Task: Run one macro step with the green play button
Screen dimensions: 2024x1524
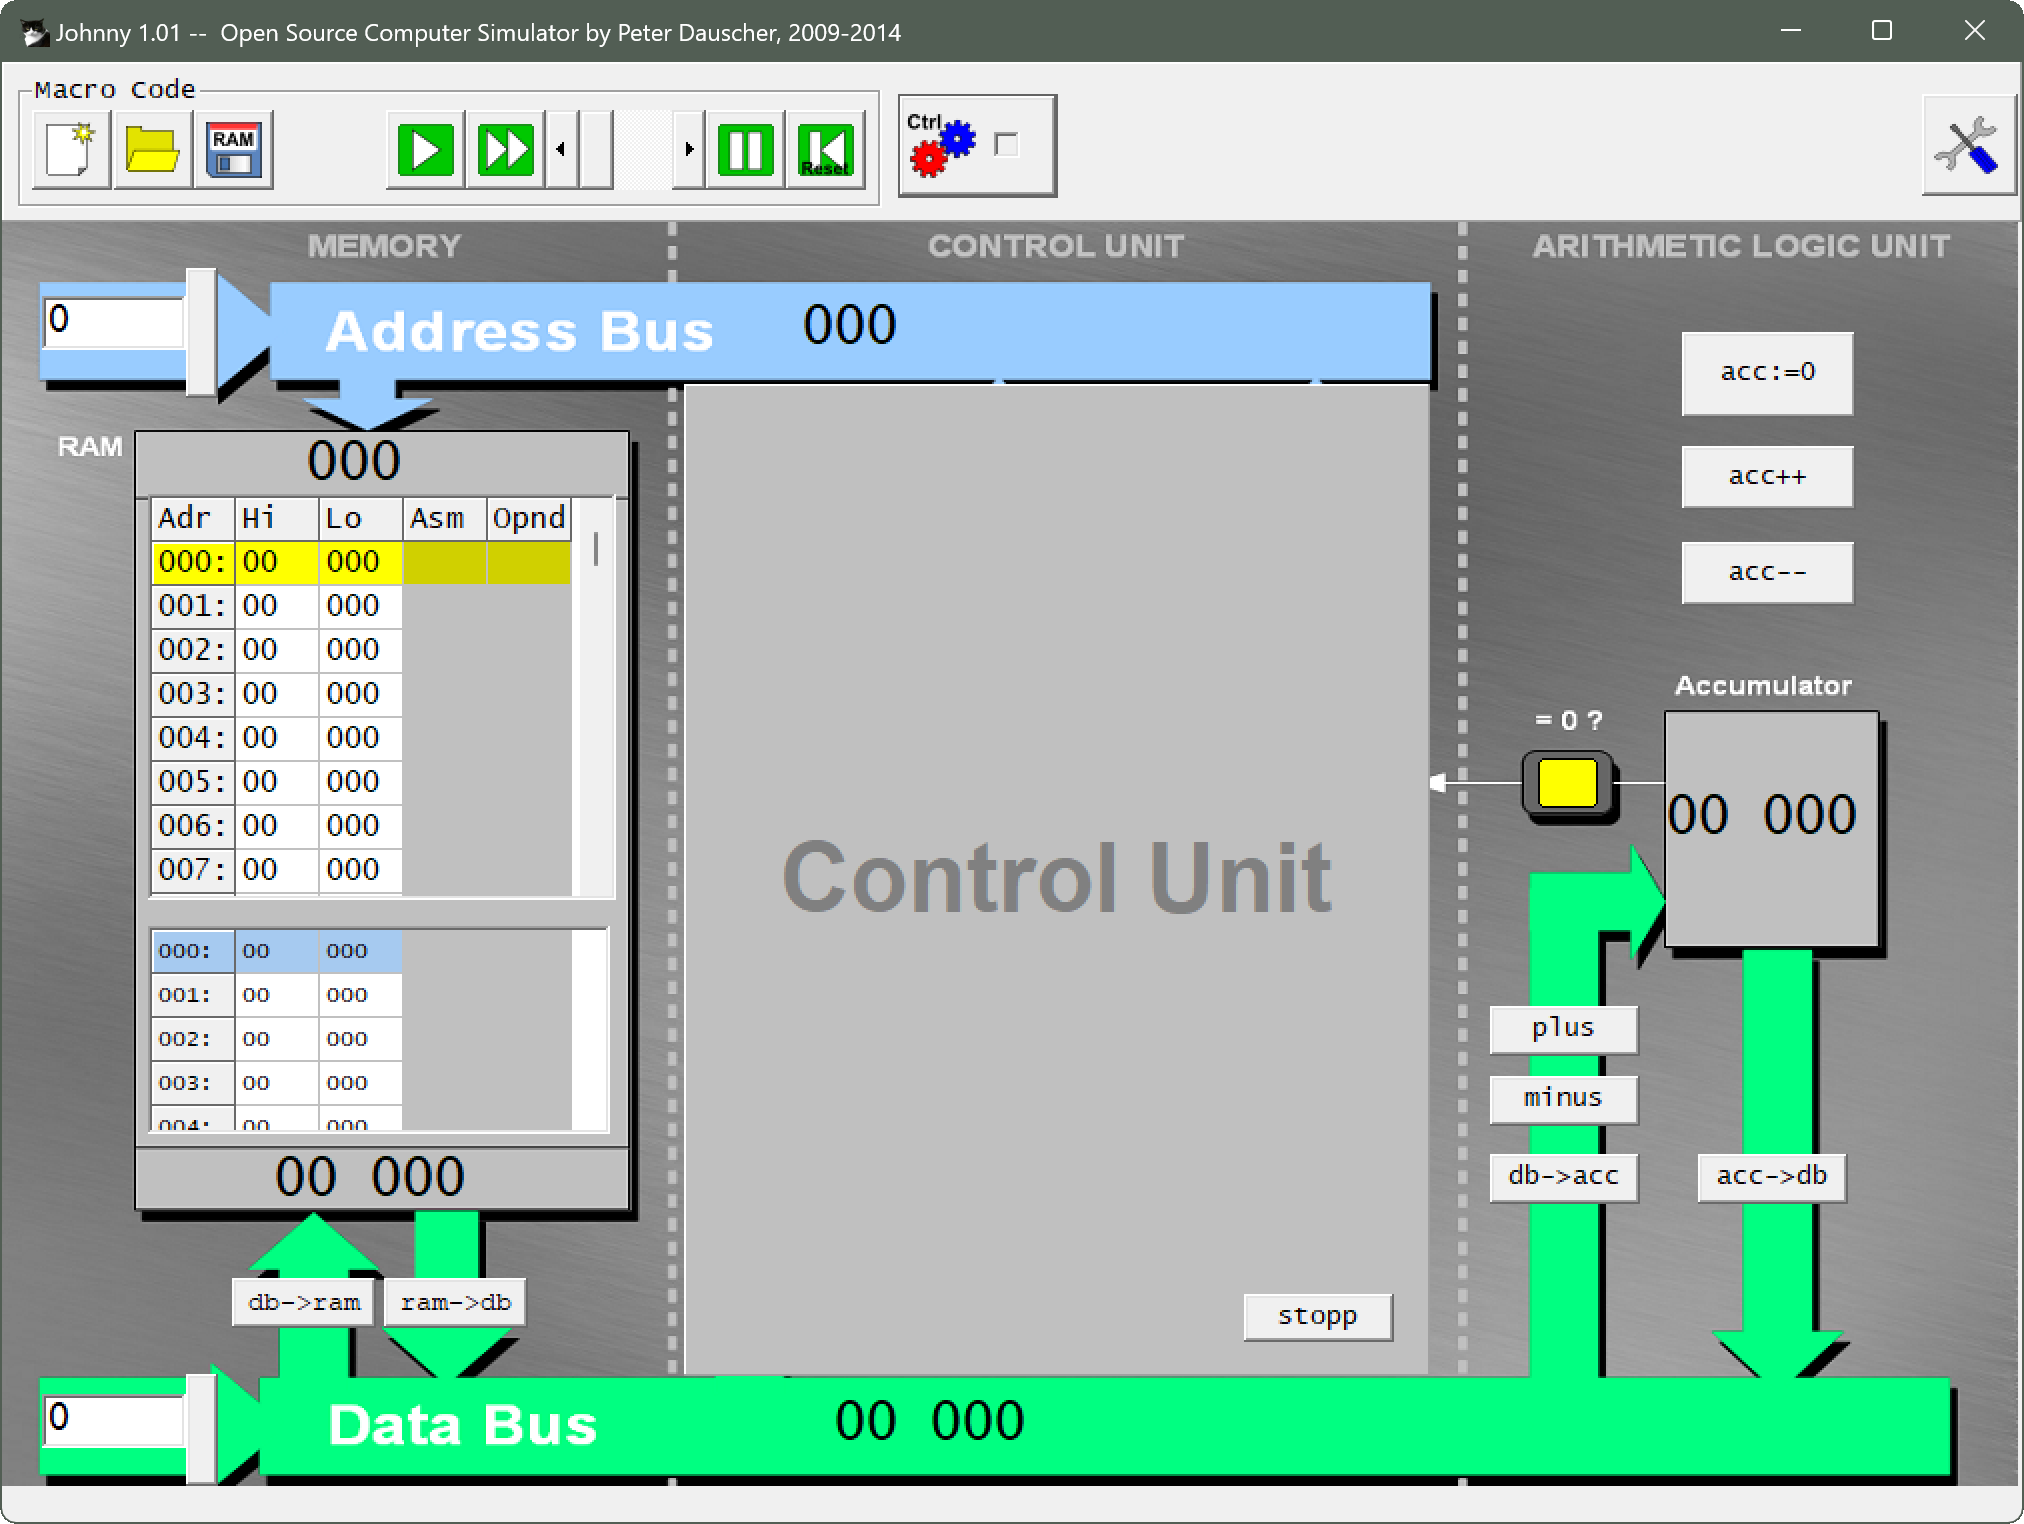Action: pos(425,150)
